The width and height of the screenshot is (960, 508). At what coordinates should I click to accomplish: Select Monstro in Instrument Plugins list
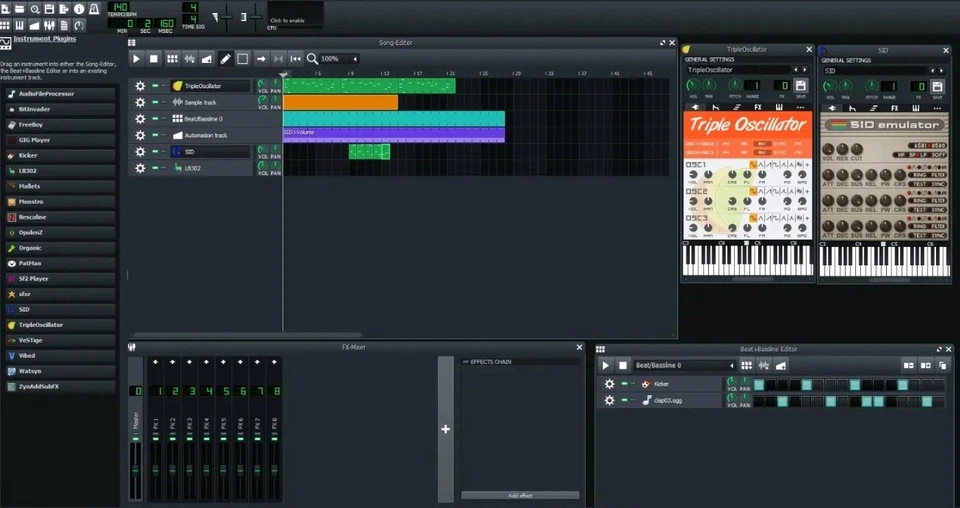pos(60,201)
